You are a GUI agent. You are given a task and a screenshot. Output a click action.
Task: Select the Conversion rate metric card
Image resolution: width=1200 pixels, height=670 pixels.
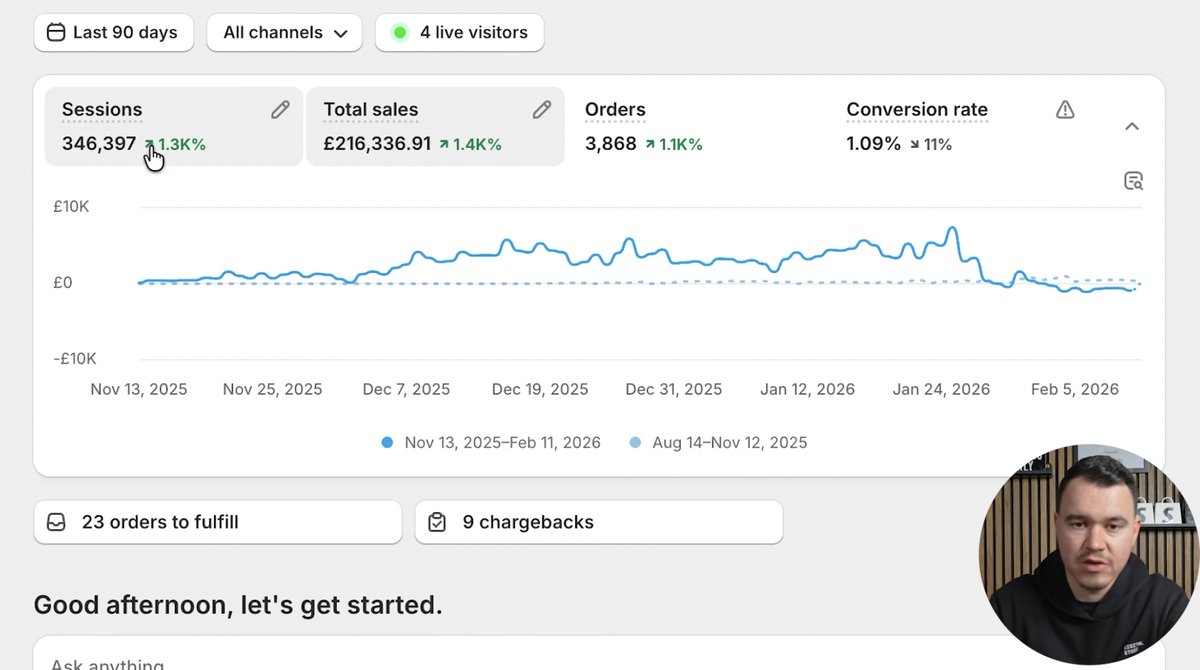point(960,126)
